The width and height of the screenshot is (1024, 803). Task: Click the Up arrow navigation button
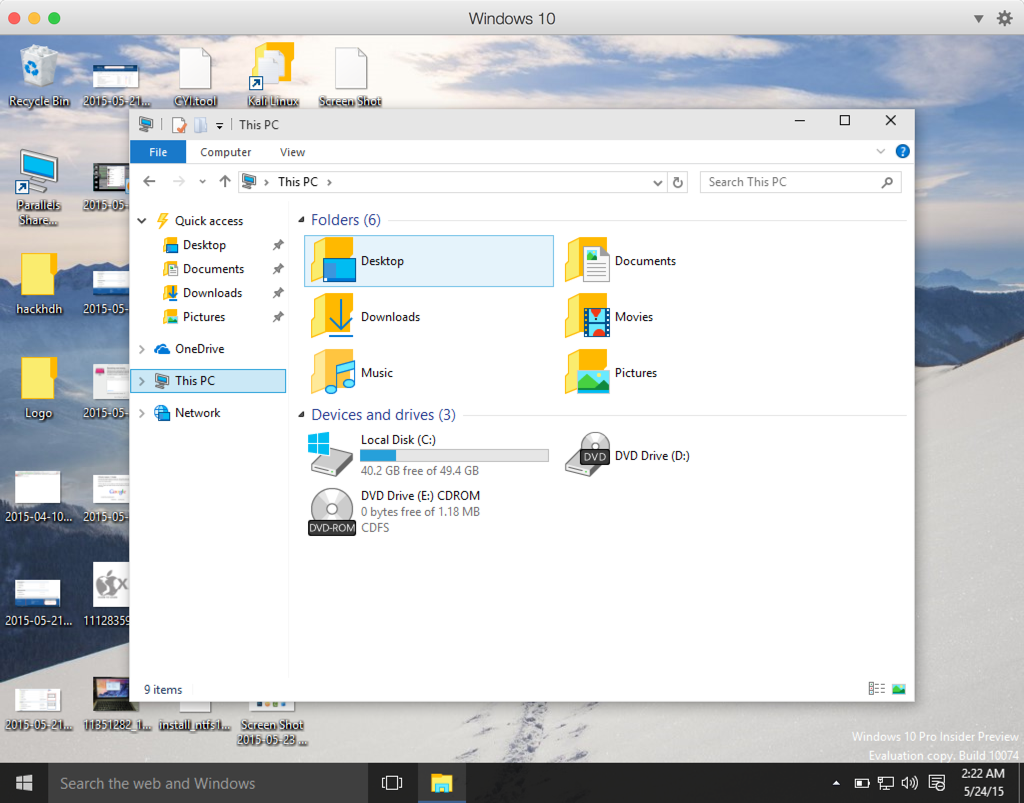pyautogui.click(x=225, y=182)
